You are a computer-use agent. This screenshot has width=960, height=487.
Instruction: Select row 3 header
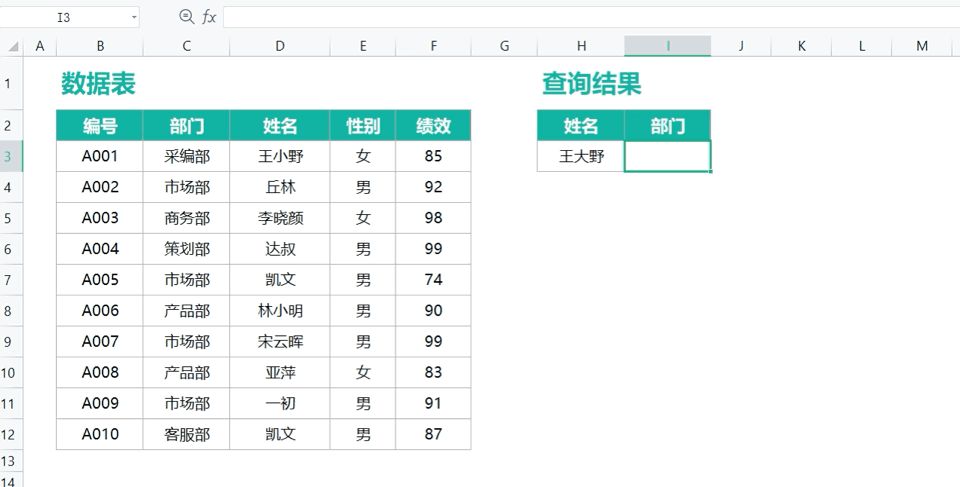tap(11, 156)
